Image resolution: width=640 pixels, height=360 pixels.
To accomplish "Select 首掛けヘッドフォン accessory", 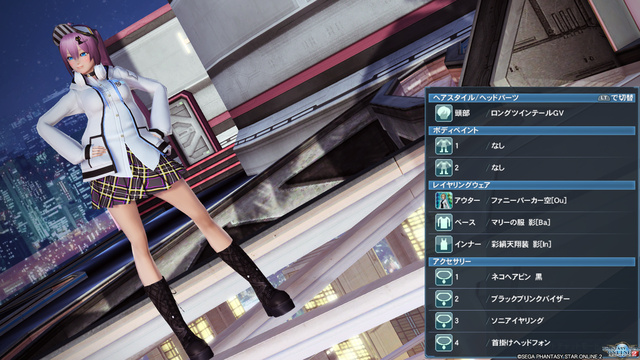I will tap(521, 342).
